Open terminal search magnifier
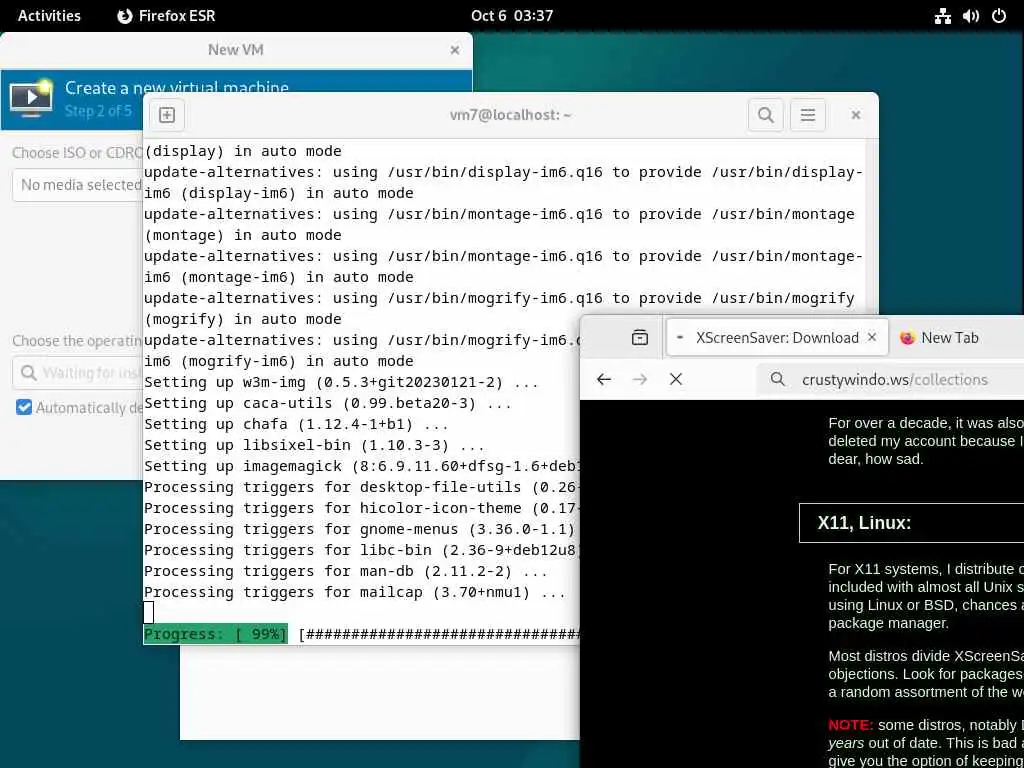The width and height of the screenshot is (1024, 768). click(x=765, y=115)
